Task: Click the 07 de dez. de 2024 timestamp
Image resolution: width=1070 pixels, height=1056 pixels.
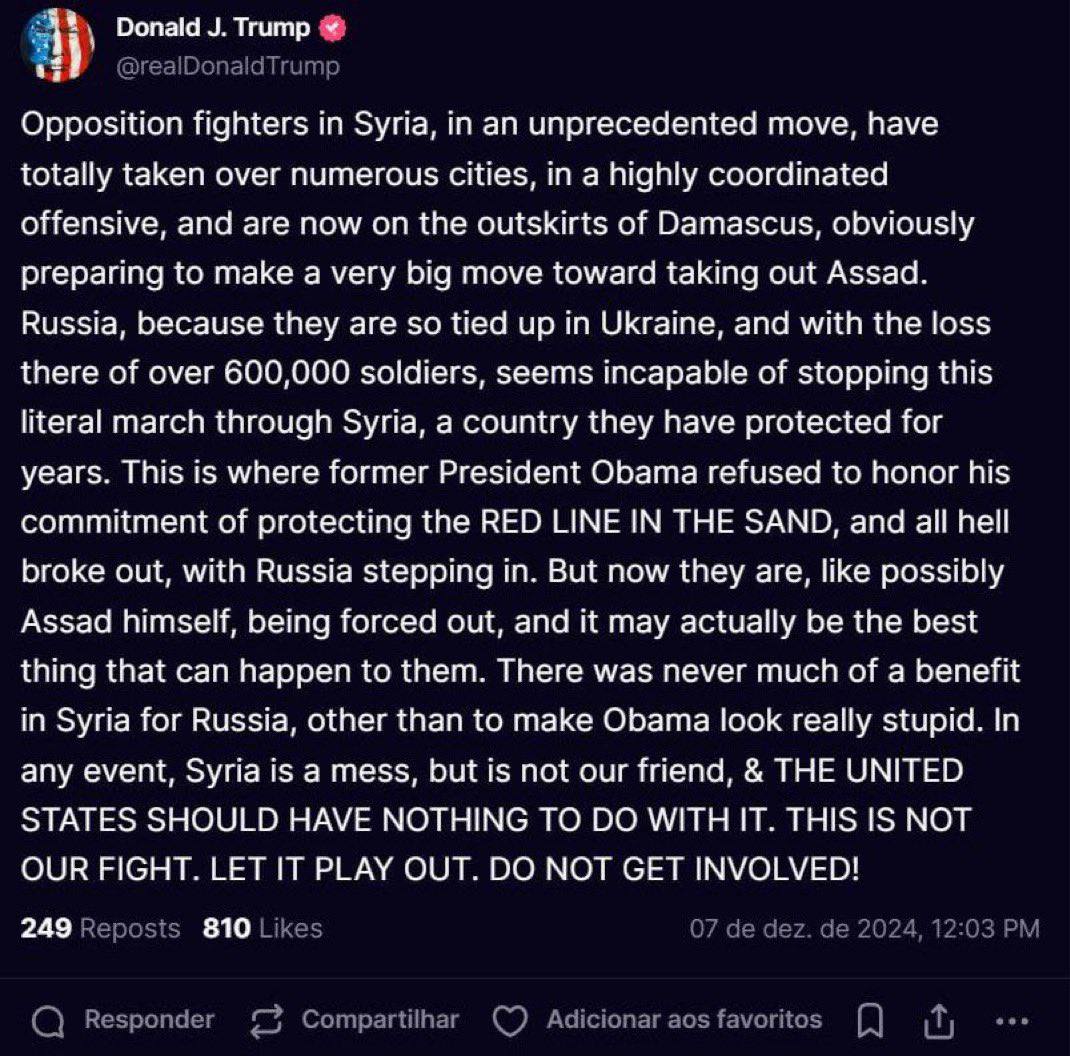Action: pyautogui.click(x=864, y=928)
